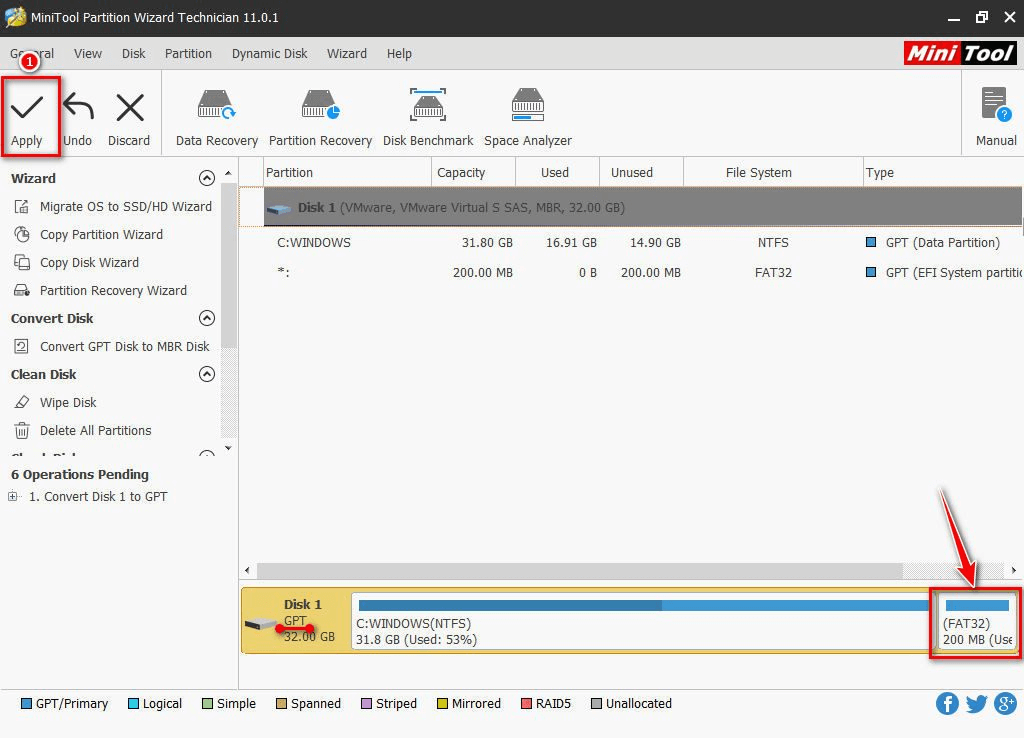
Task: Select FAT32 200 MB block in disk map
Action: click(x=976, y=621)
